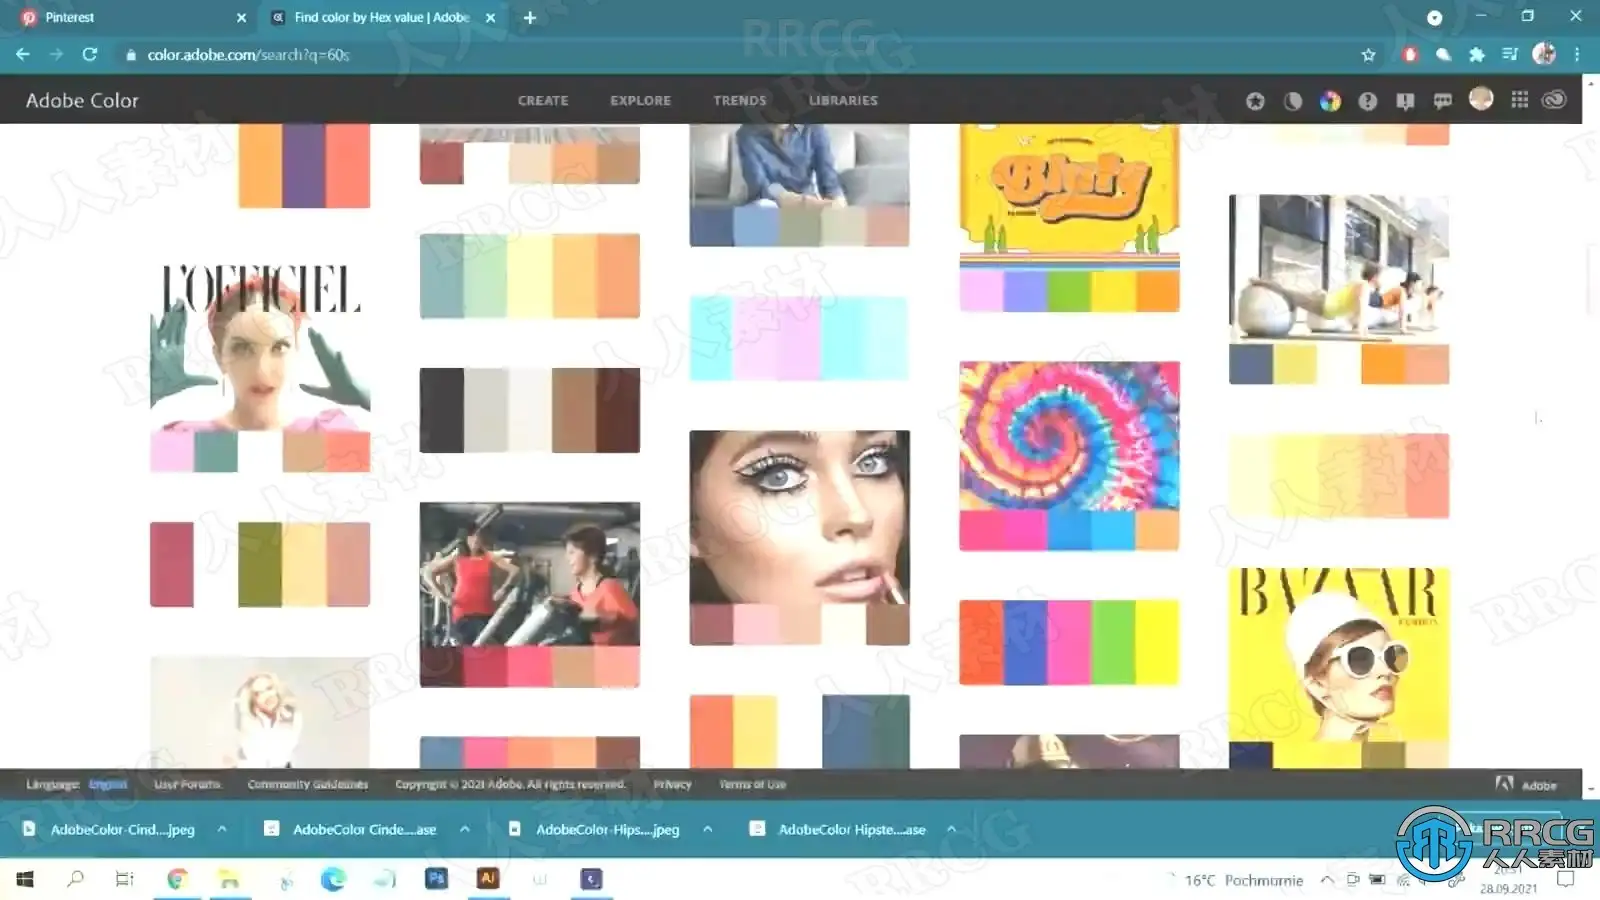Select the pale yellow to salmon palette
1600x900 pixels.
point(1339,476)
